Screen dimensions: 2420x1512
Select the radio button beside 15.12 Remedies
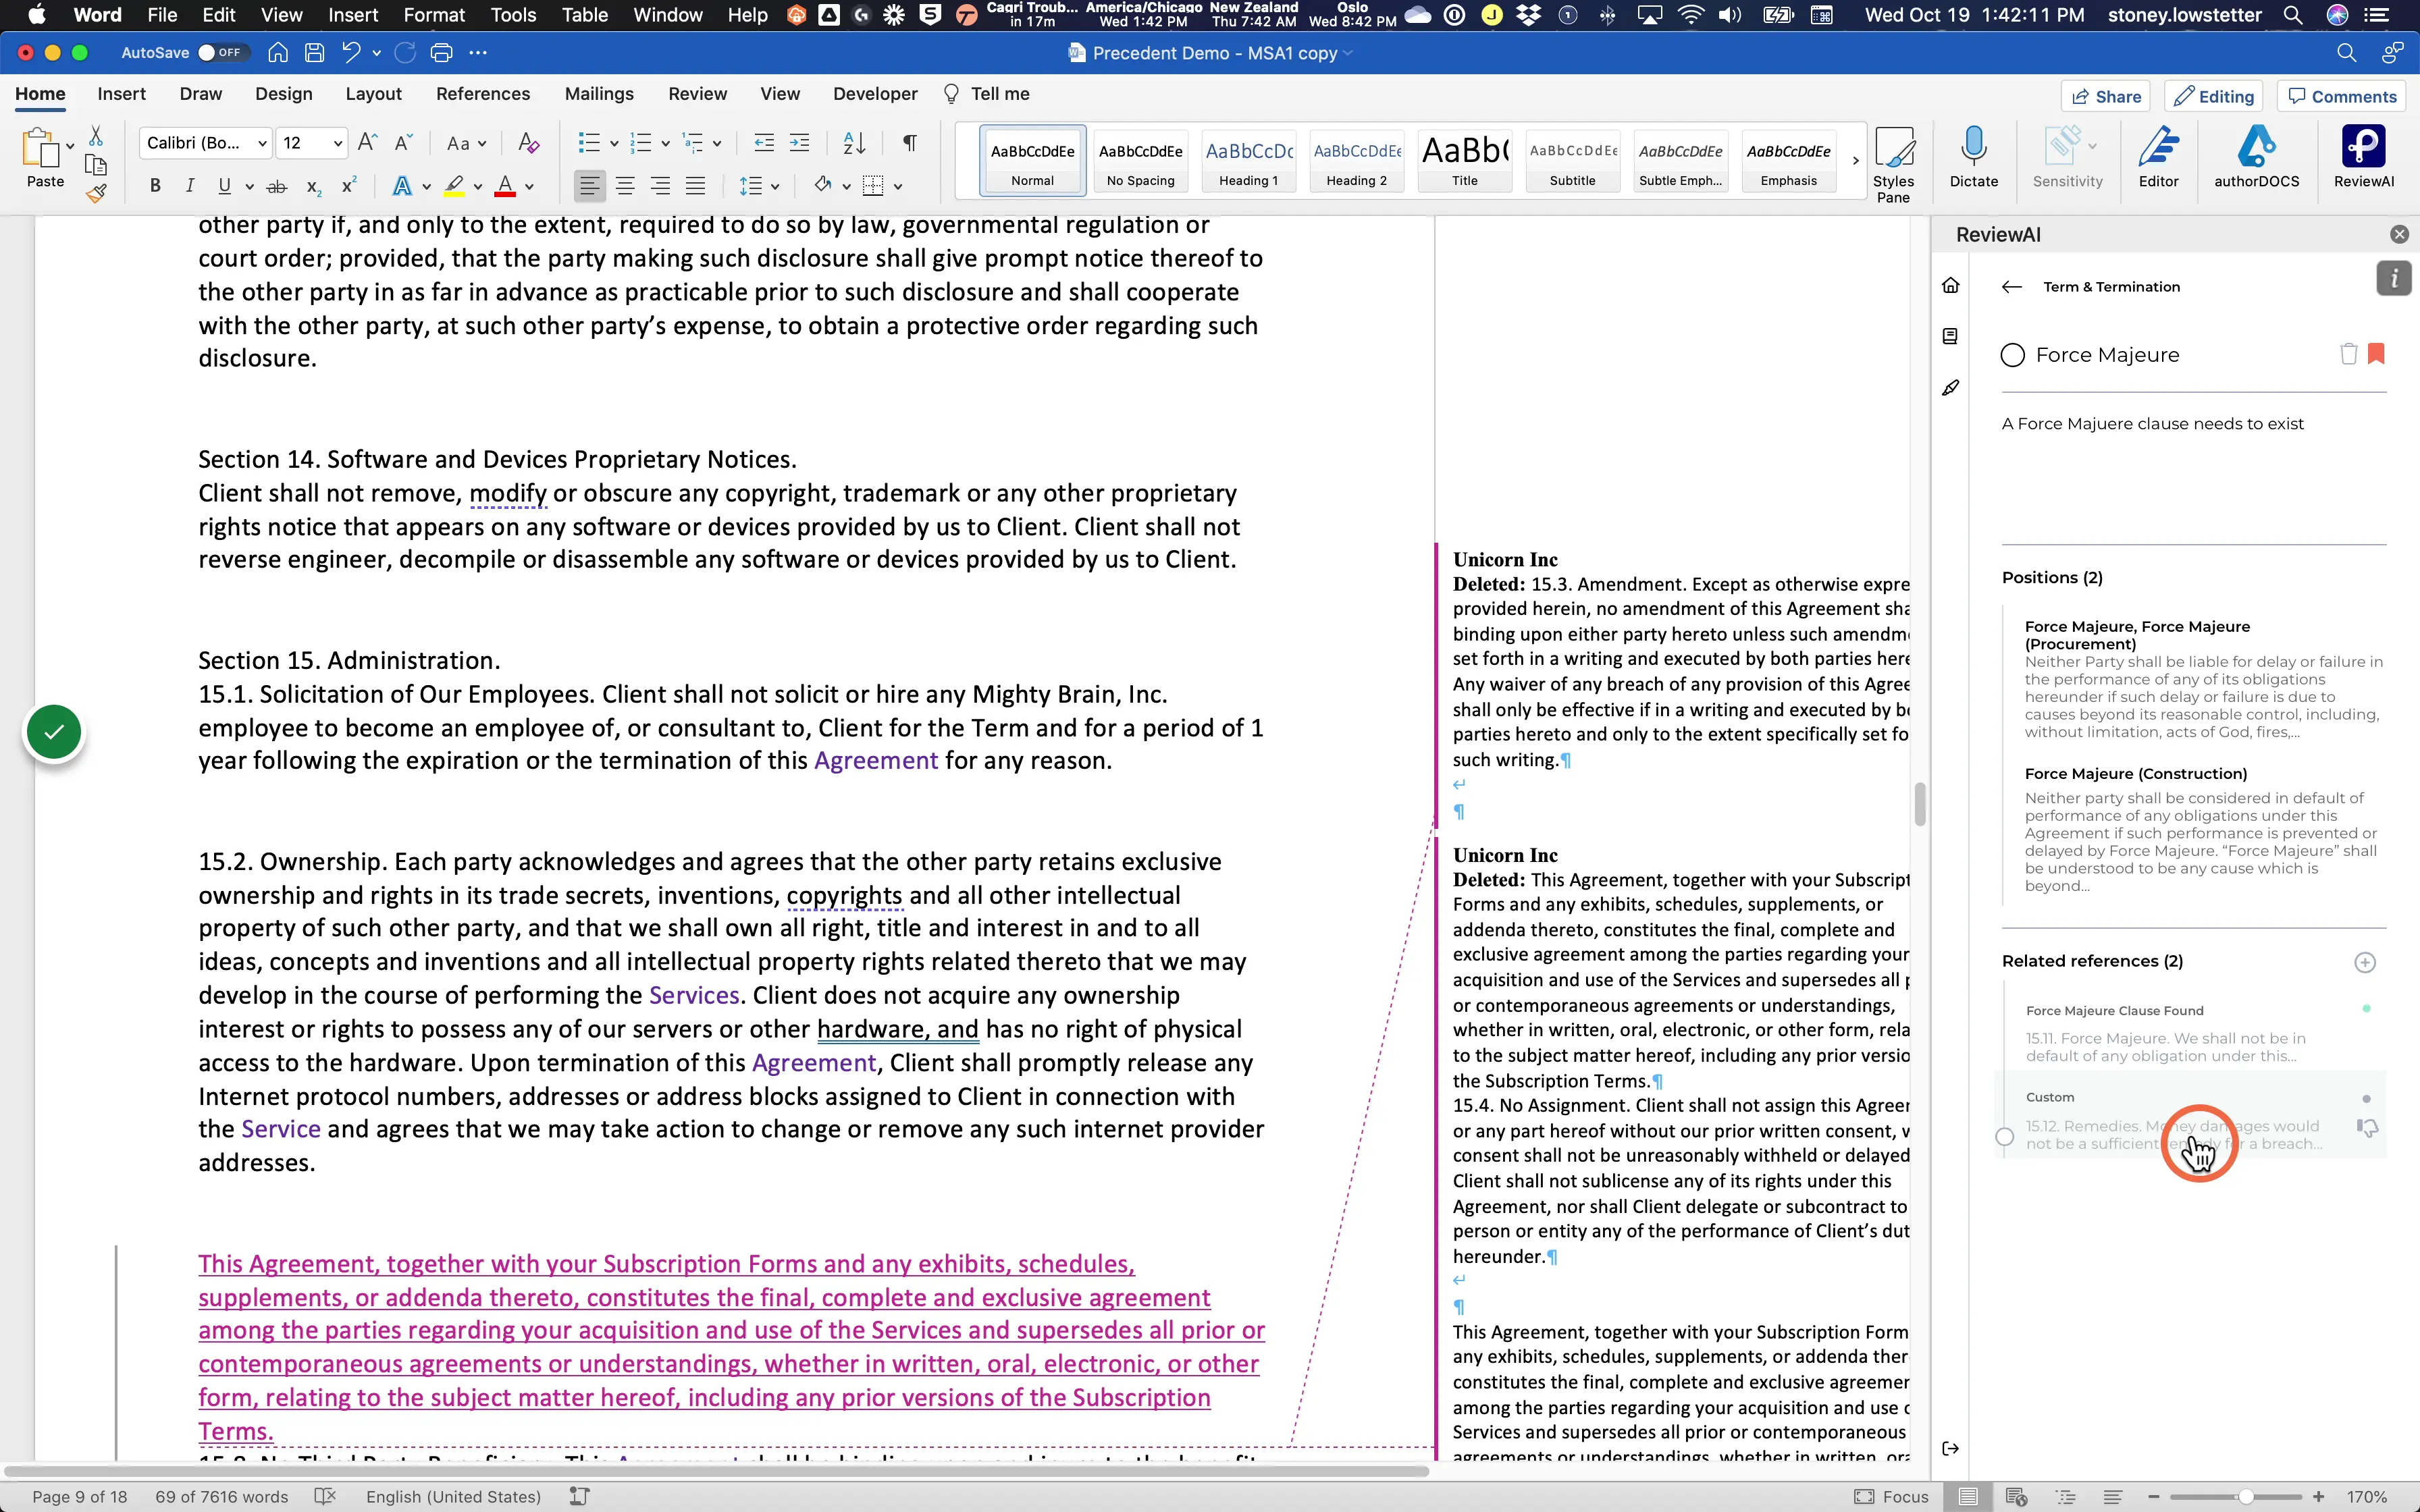coord(2004,1136)
